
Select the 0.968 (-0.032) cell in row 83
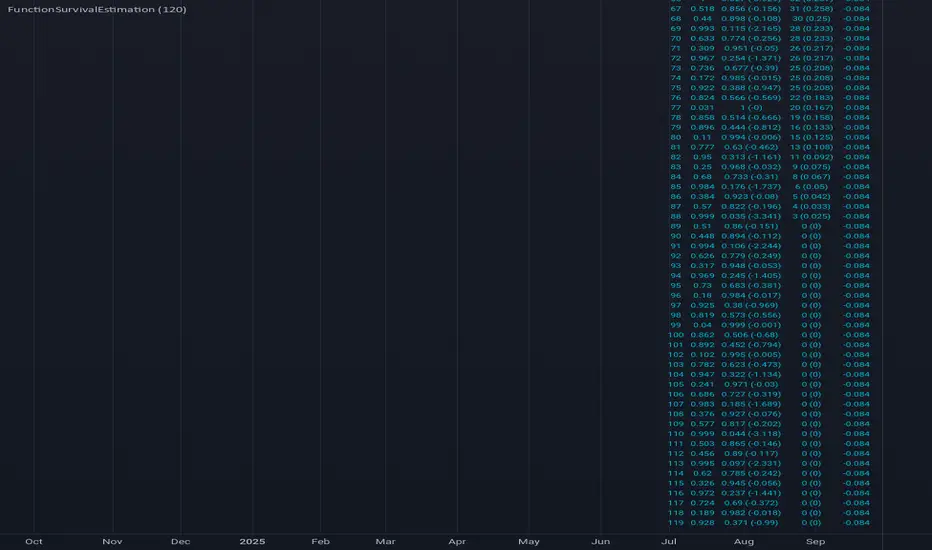coord(751,167)
